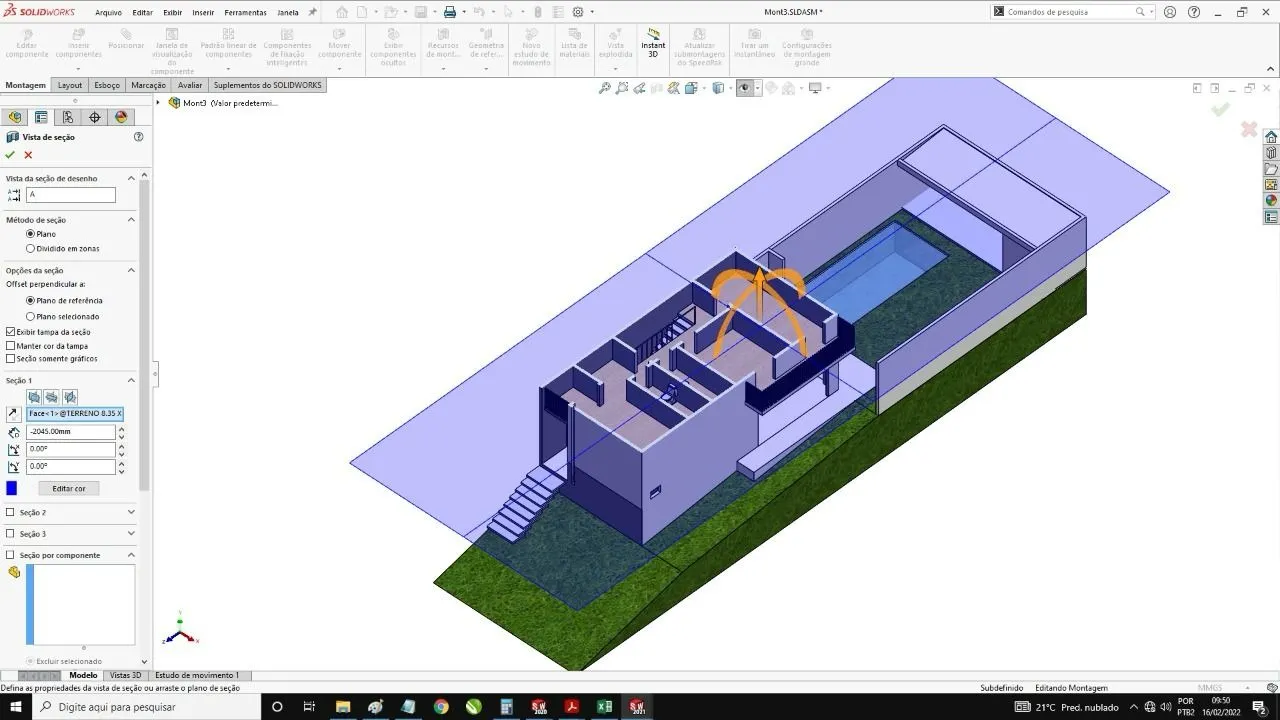Click the blue section color swatch
The image size is (1280, 720).
point(12,488)
